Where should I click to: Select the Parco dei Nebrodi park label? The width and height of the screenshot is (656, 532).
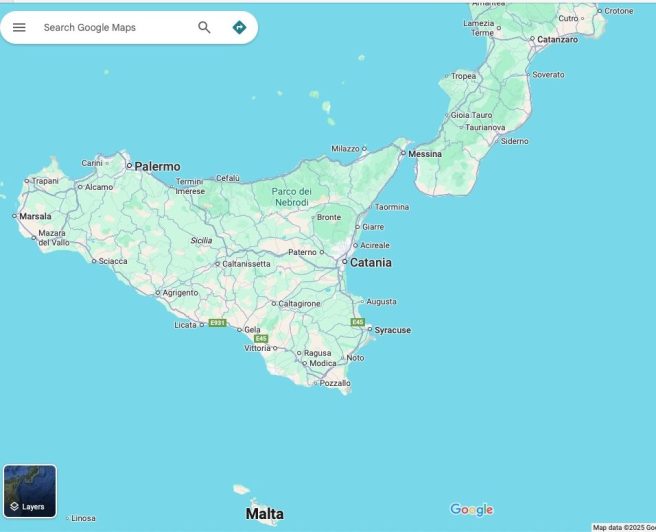tap(292, 196)
